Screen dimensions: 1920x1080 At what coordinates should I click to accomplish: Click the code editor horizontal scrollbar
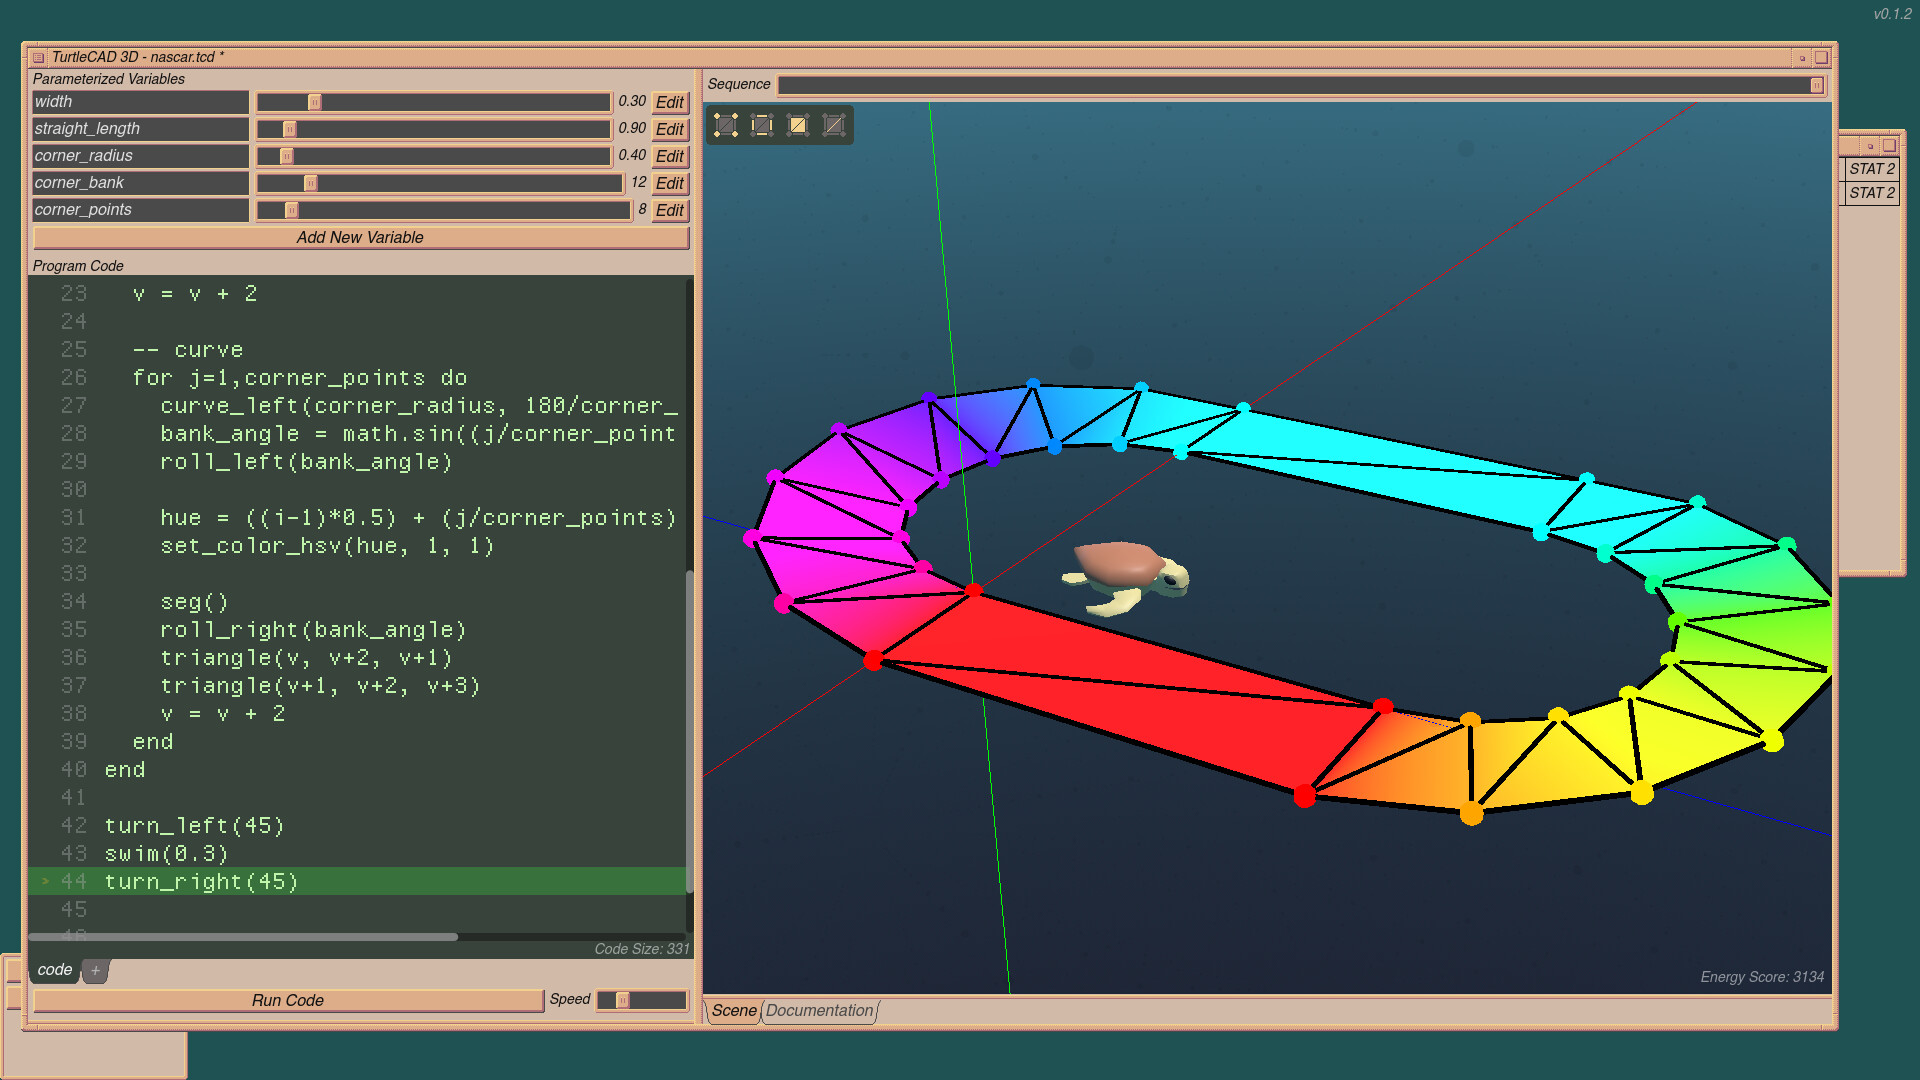click(243, 937)
